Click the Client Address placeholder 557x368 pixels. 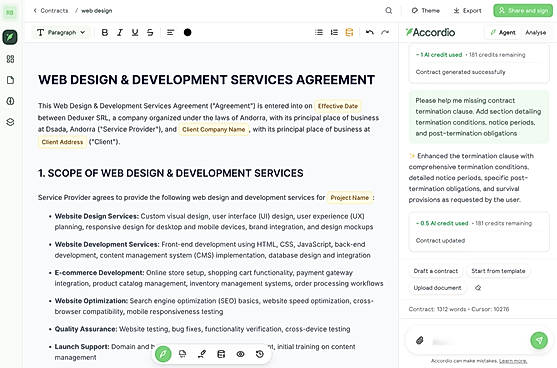pyautogui.click(x=62, y=142)
